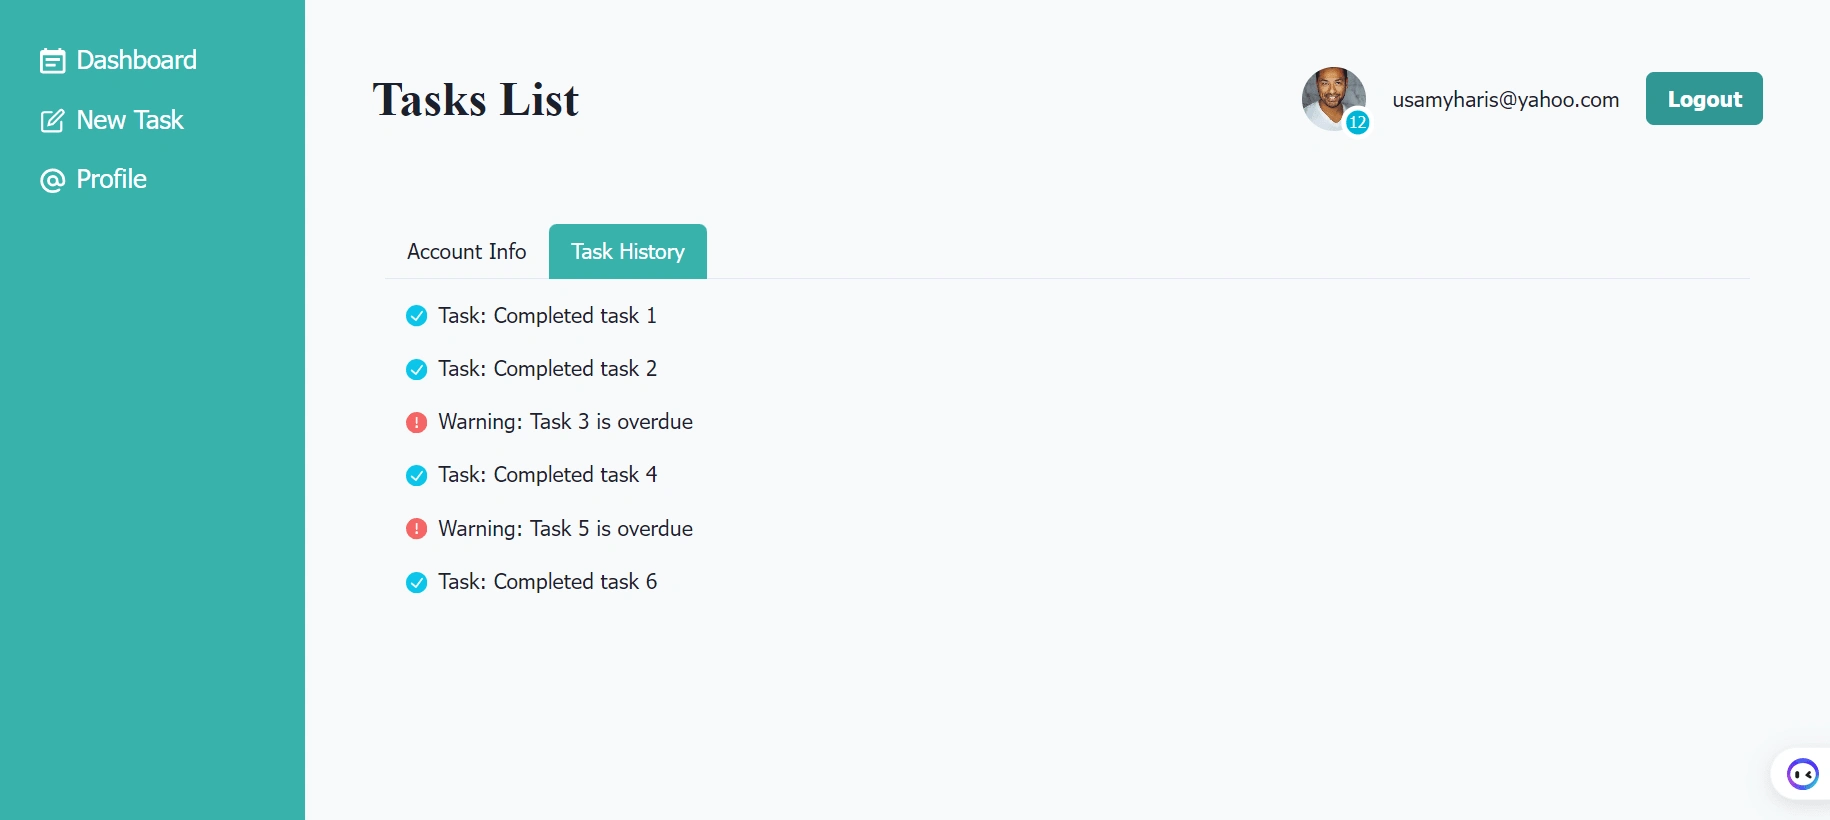
Task: Click the Dashboard calendar icon in sidebar
Action: click(x=53, y=61)
